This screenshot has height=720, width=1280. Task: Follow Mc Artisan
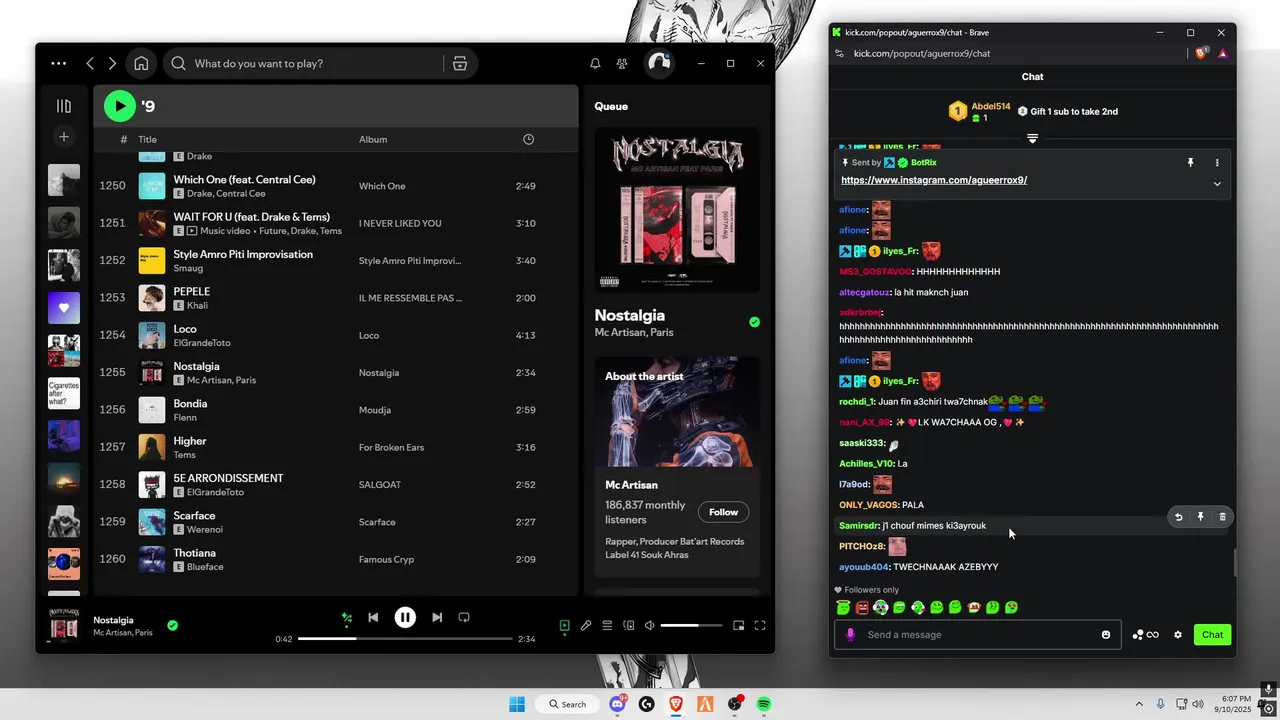click(723, 512)
